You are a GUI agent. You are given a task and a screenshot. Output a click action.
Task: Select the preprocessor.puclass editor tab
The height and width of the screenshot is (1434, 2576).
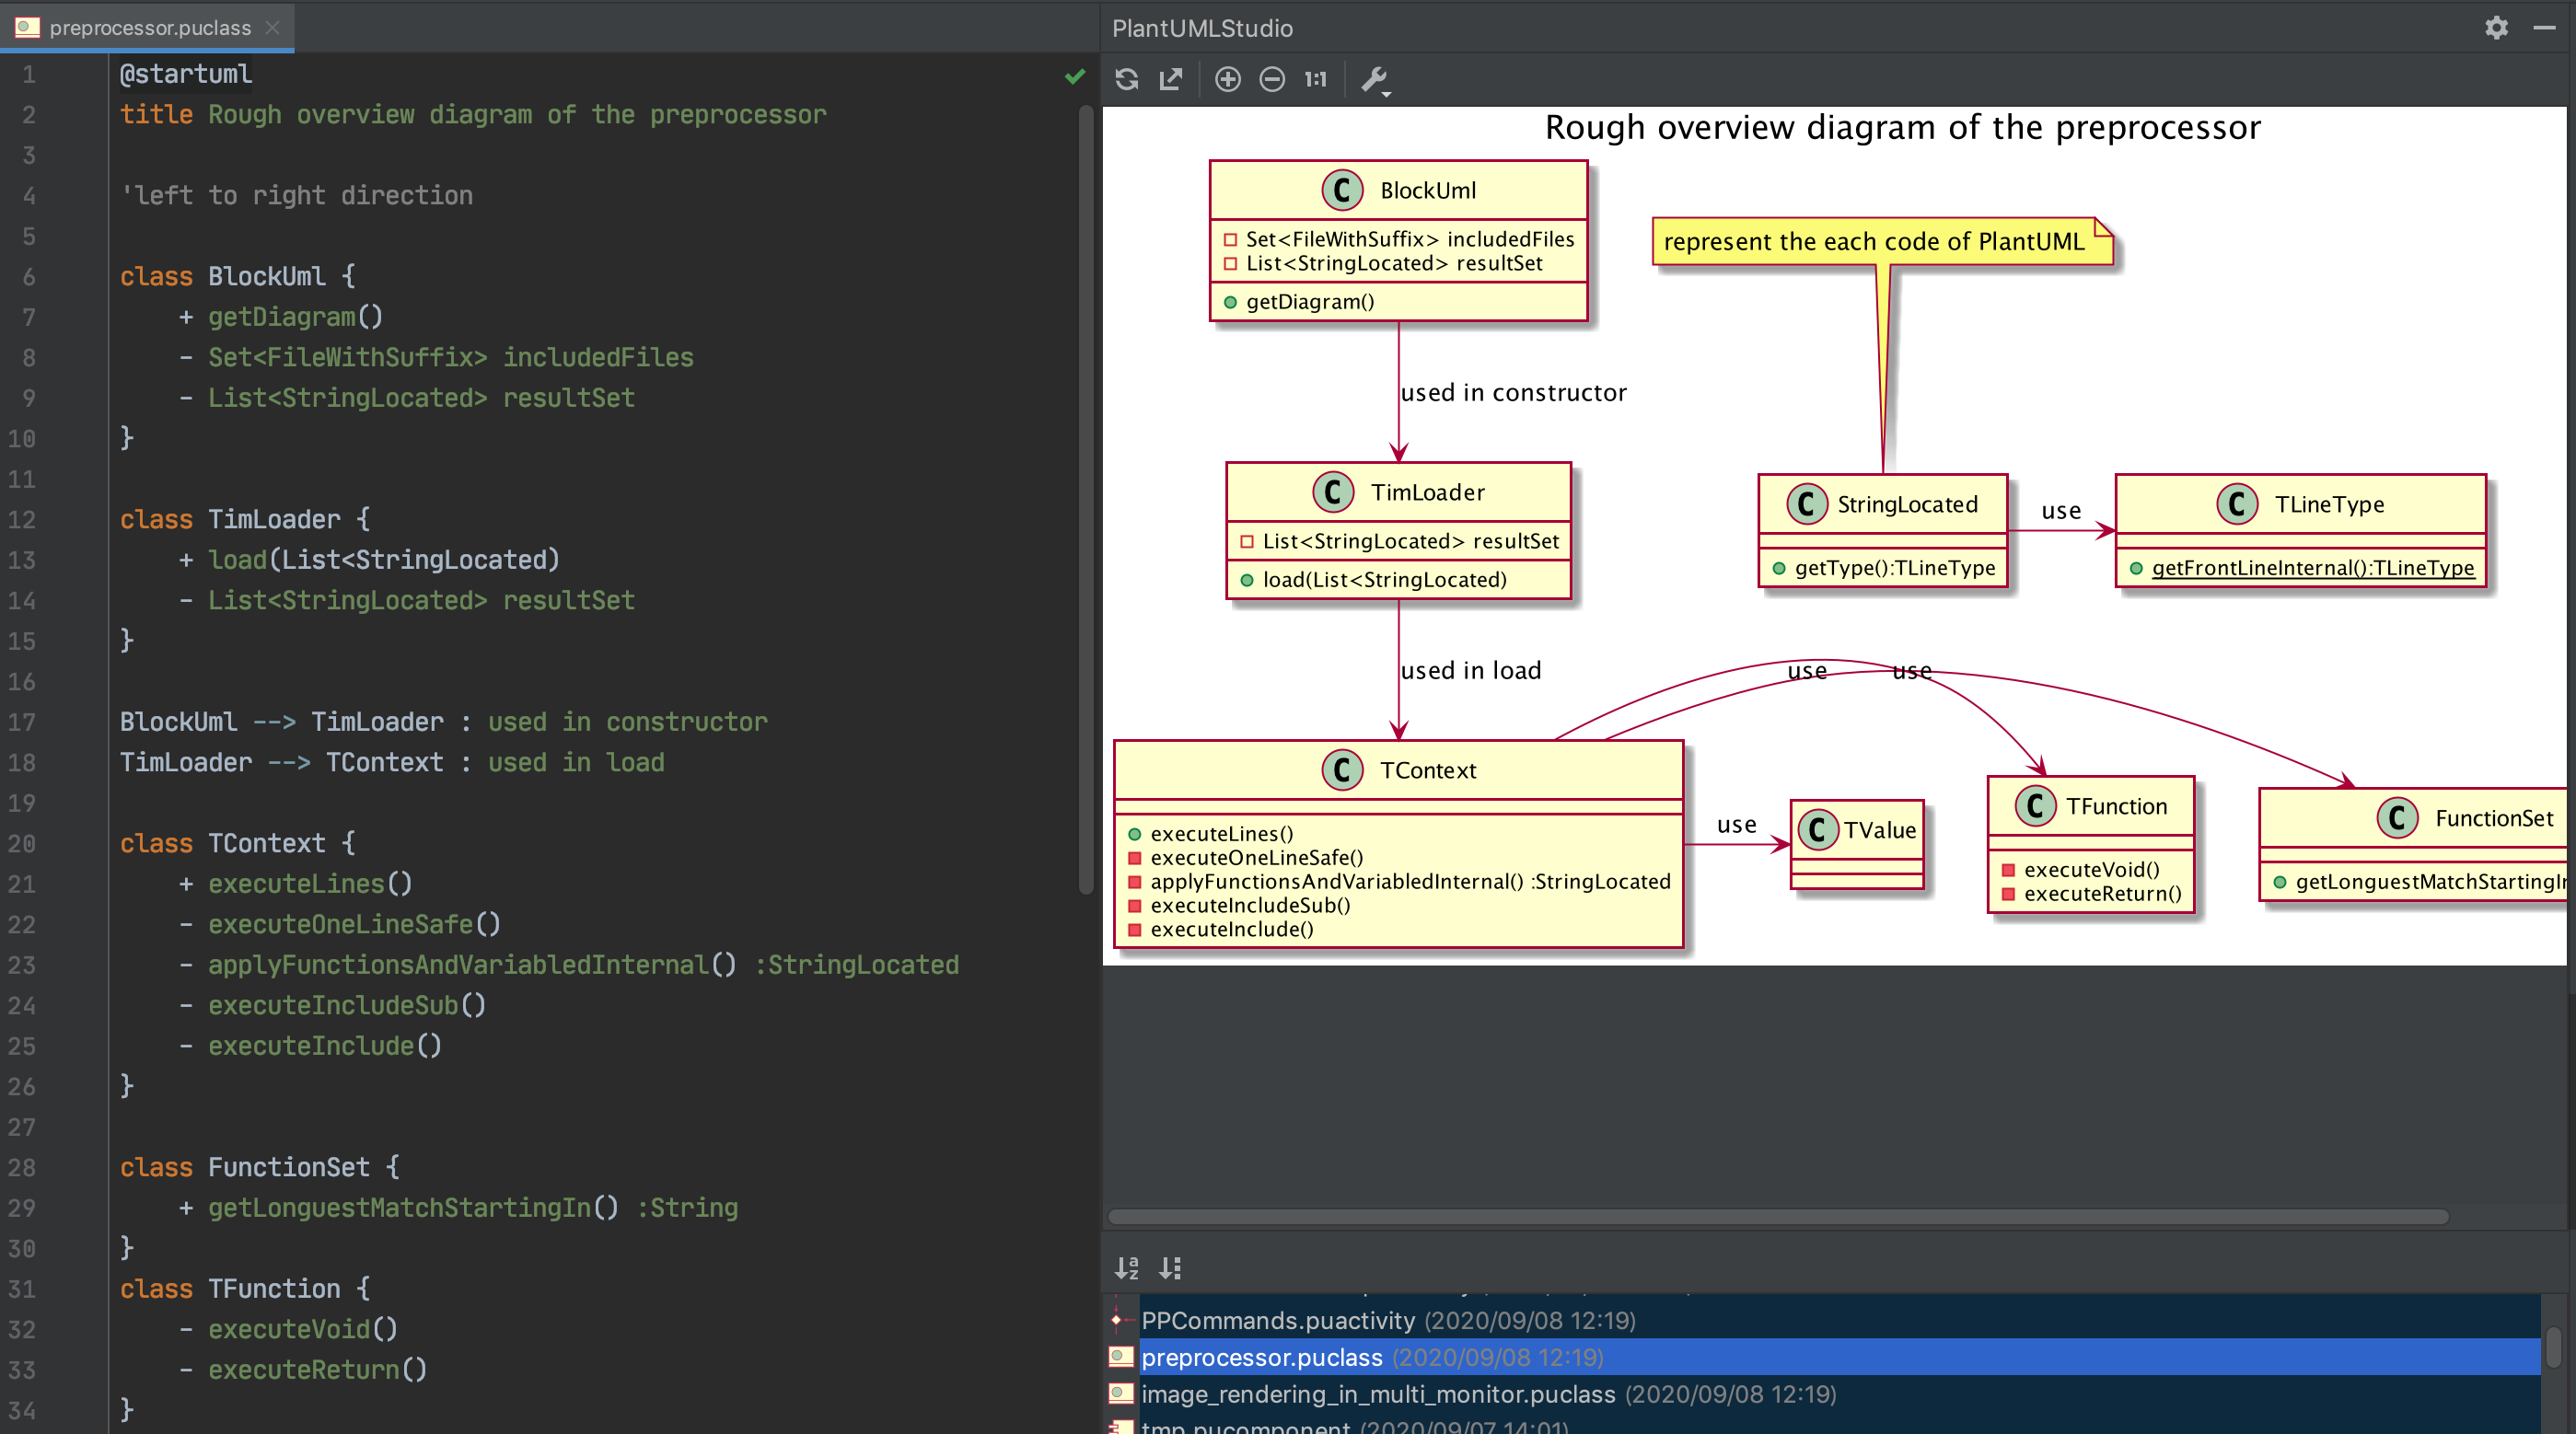tap(150, 28)
